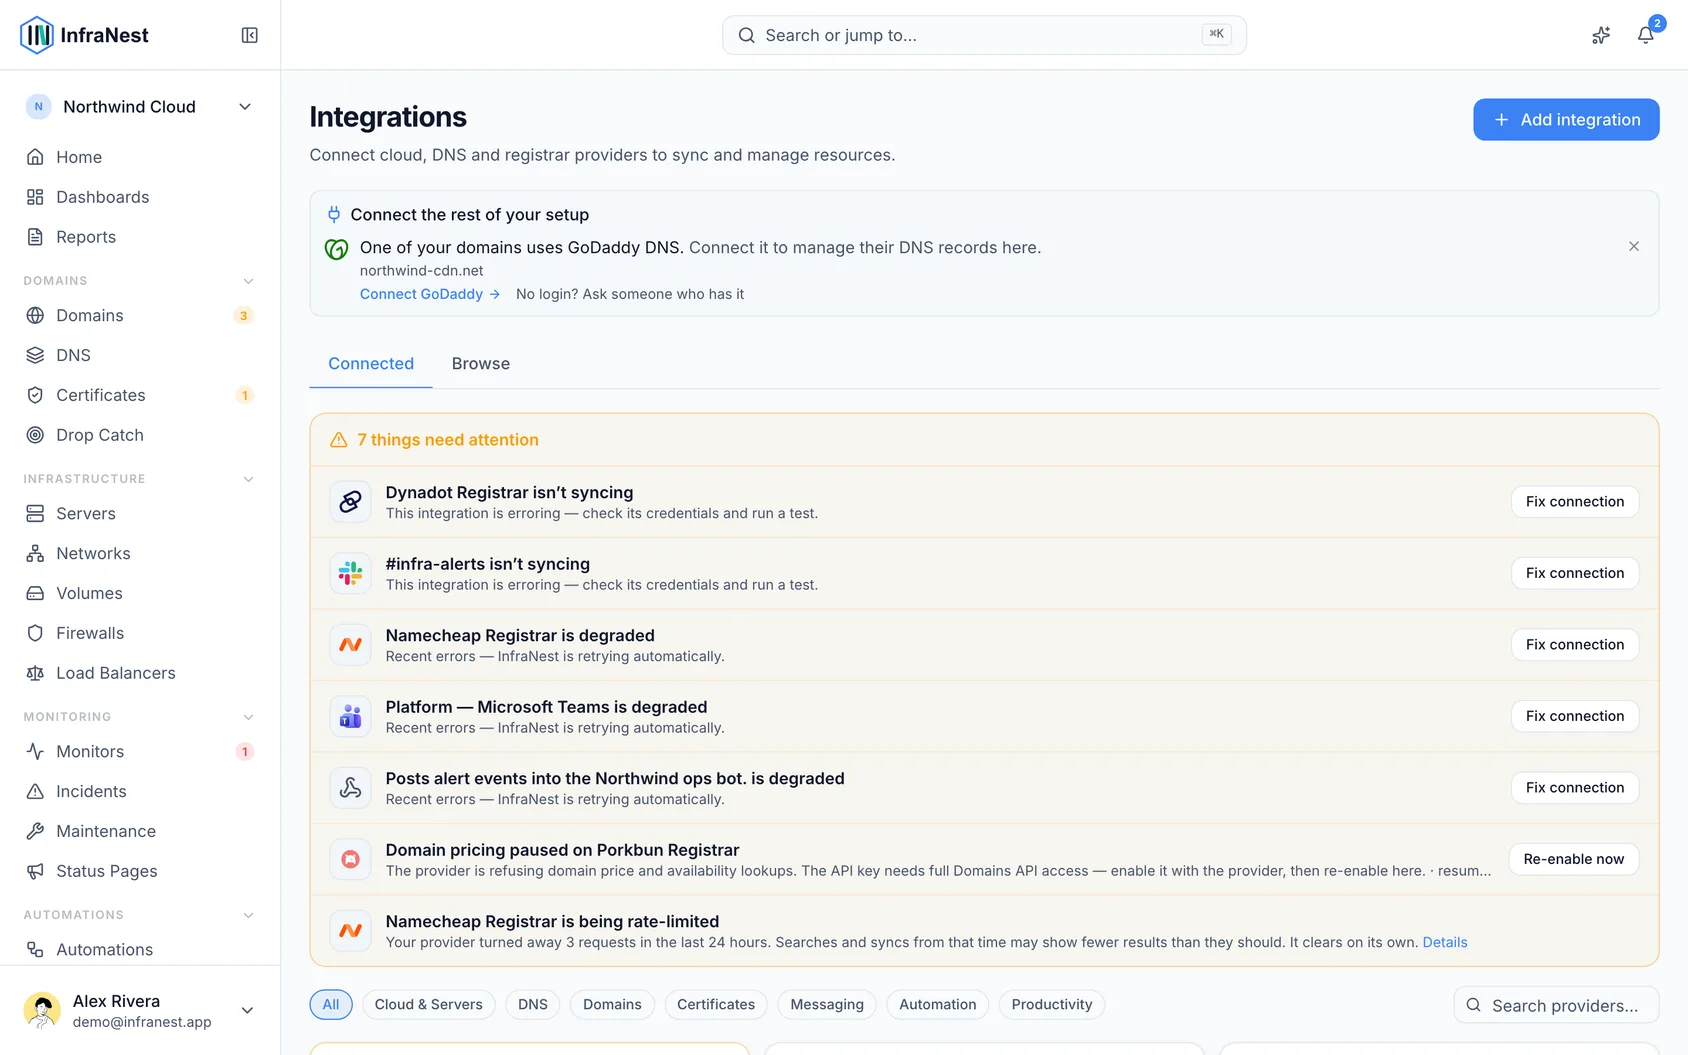The width and height of the screenshot is (1688, 1055).
Task: Filter by DNS category chip
Action: coord(533,1004)
